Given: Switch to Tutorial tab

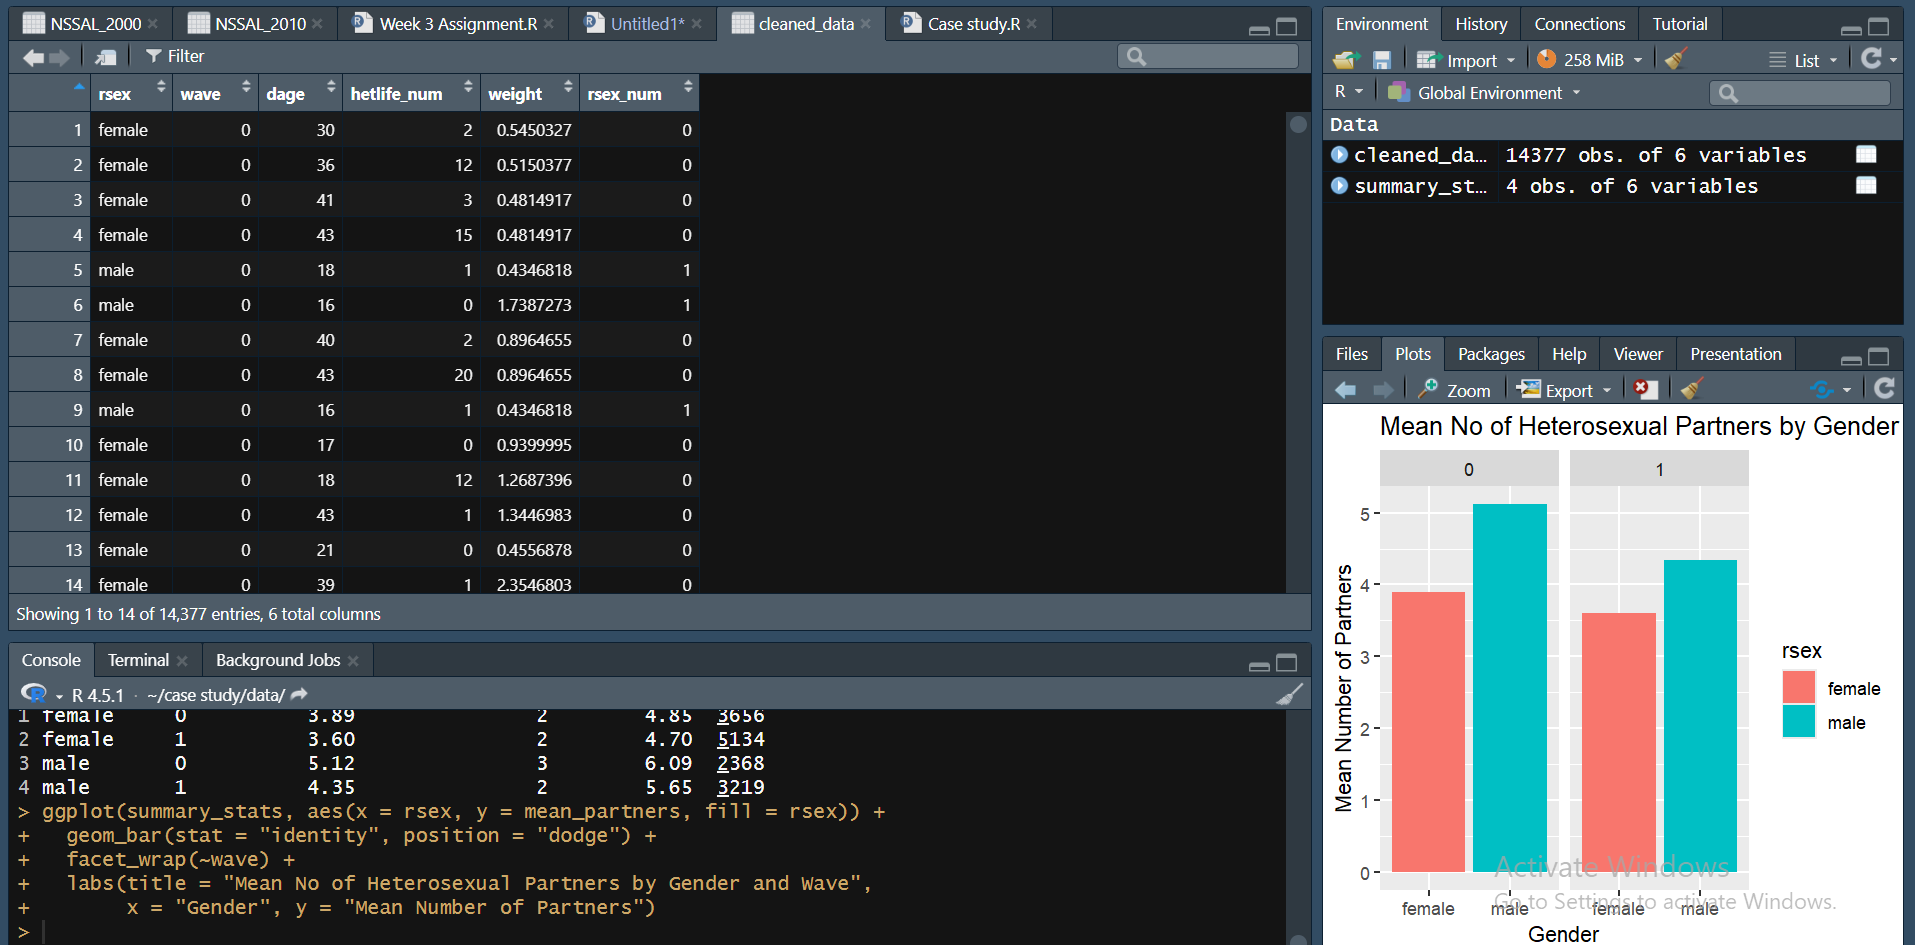Looking at the screenshot, I should tap(1680, 24).
